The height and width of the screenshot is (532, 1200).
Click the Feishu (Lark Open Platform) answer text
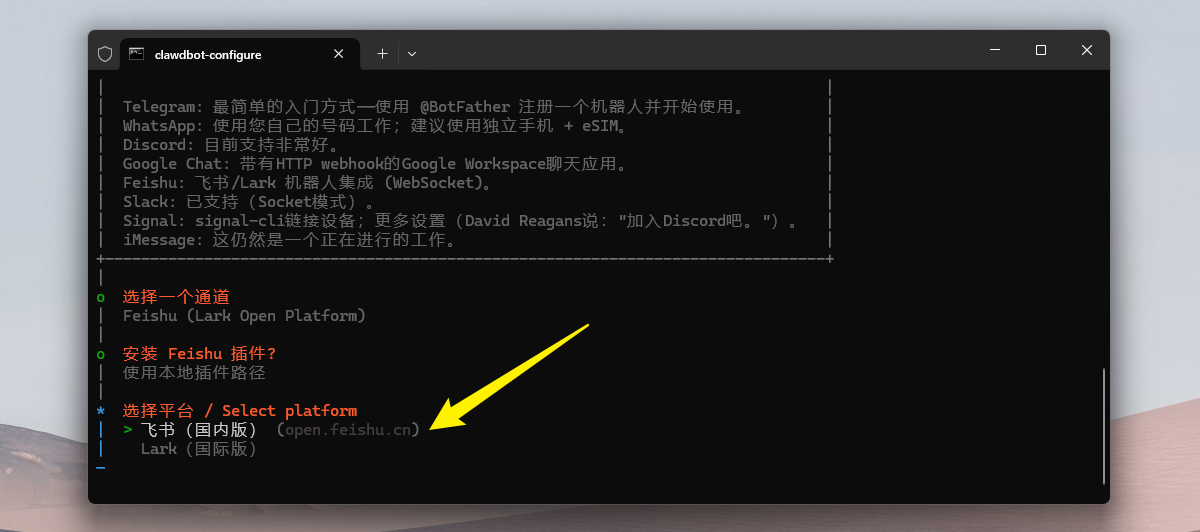(x=244, y=316)
